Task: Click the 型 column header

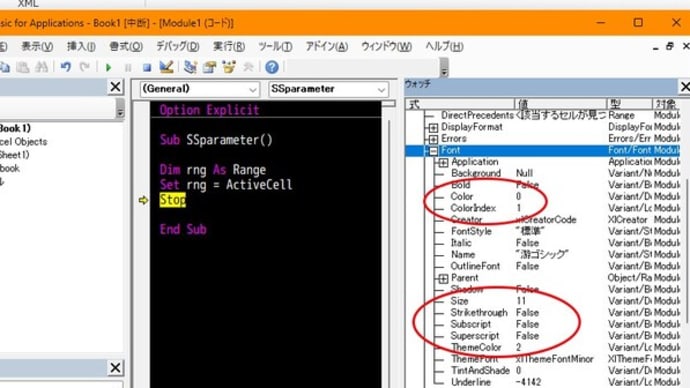Action: (629, 104)
